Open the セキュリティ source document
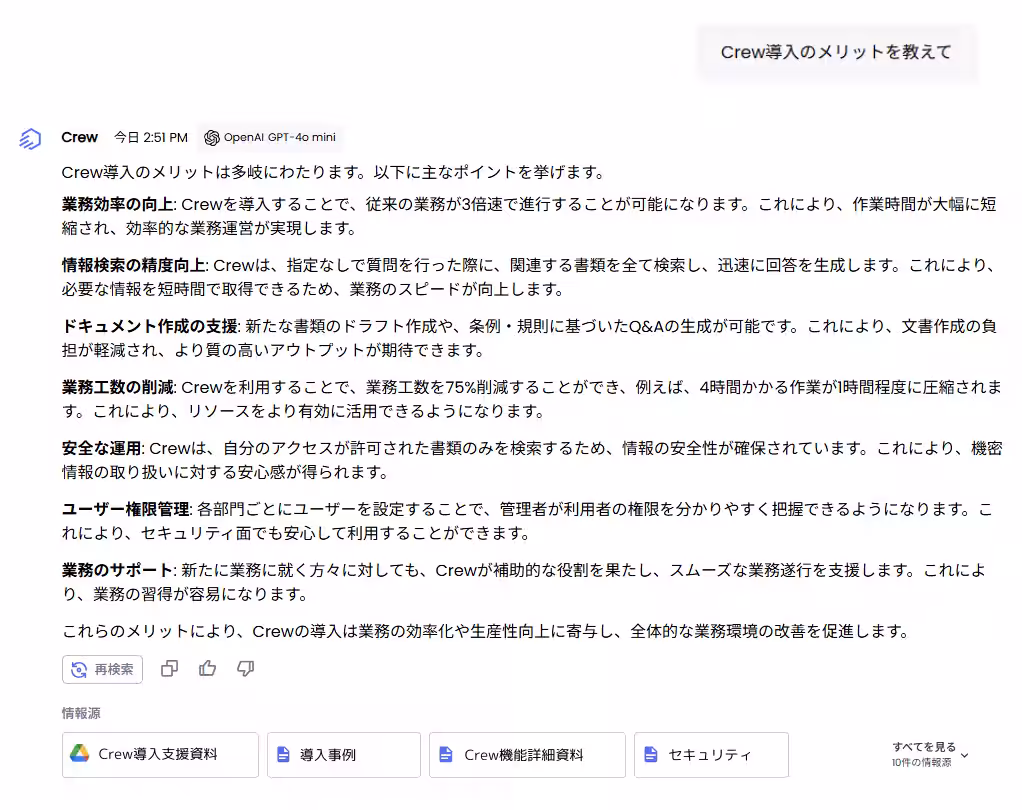This screenshot has width=1022, height=810. pos(711,755)
